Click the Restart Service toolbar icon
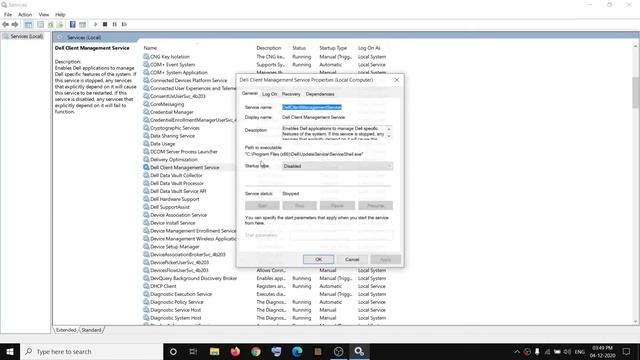This screenshot has width=640, height=360. pos(124,24)
